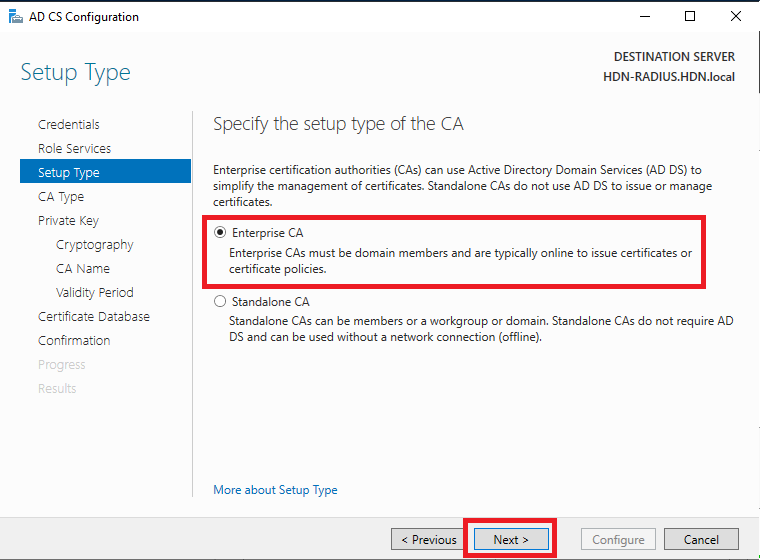The height and width of the screenshot is (560, 760).
Task: Click the disabled Progress step
Action: [62, 365]
